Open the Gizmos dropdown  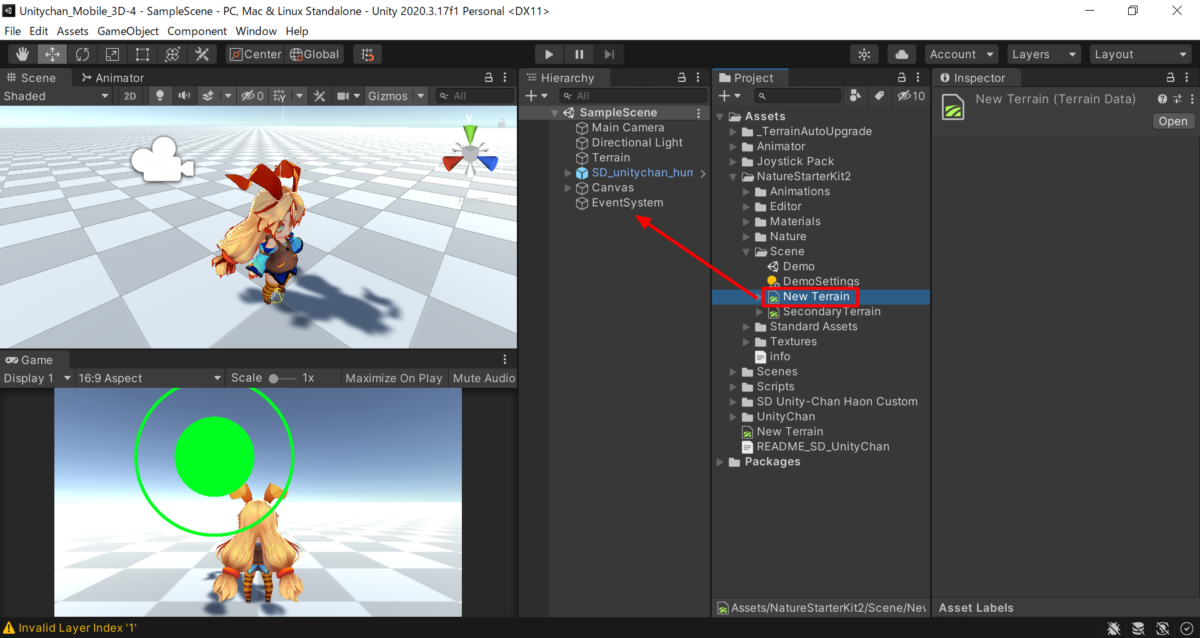click(x=396, y=96)
